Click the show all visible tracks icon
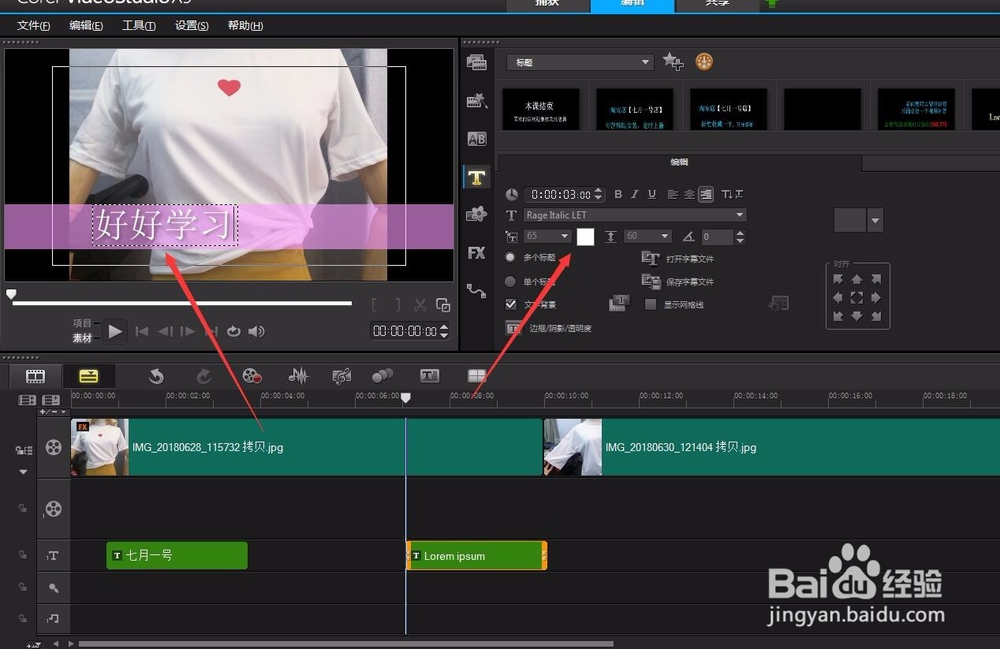 (x=27, y=400)
